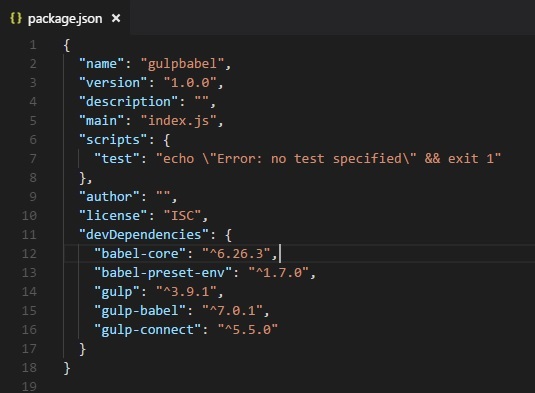Click line number 11 in the gutter
This screenshot has height=393, width=535.
coord(29,235)
